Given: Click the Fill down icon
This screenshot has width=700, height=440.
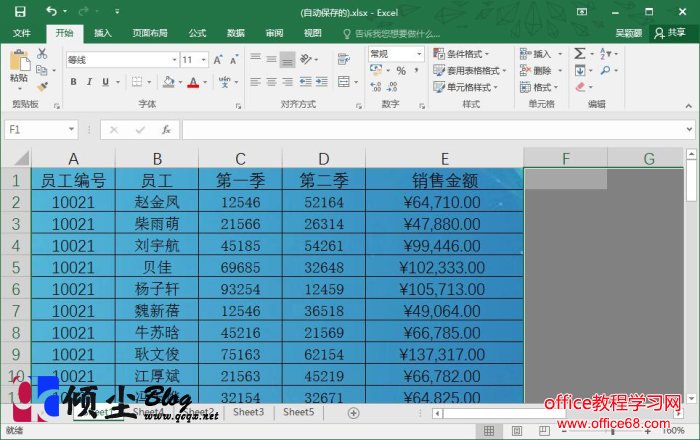Looking at the screenshot, I should pos(580,70).
